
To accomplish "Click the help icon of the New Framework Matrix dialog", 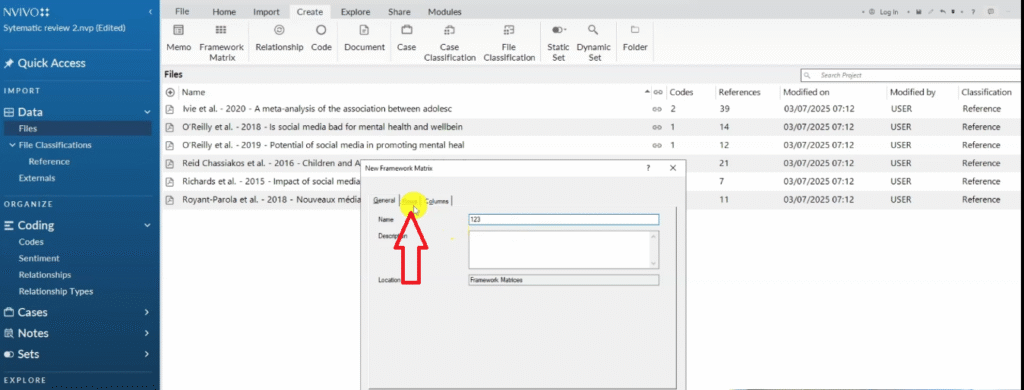I will [648, 168].
